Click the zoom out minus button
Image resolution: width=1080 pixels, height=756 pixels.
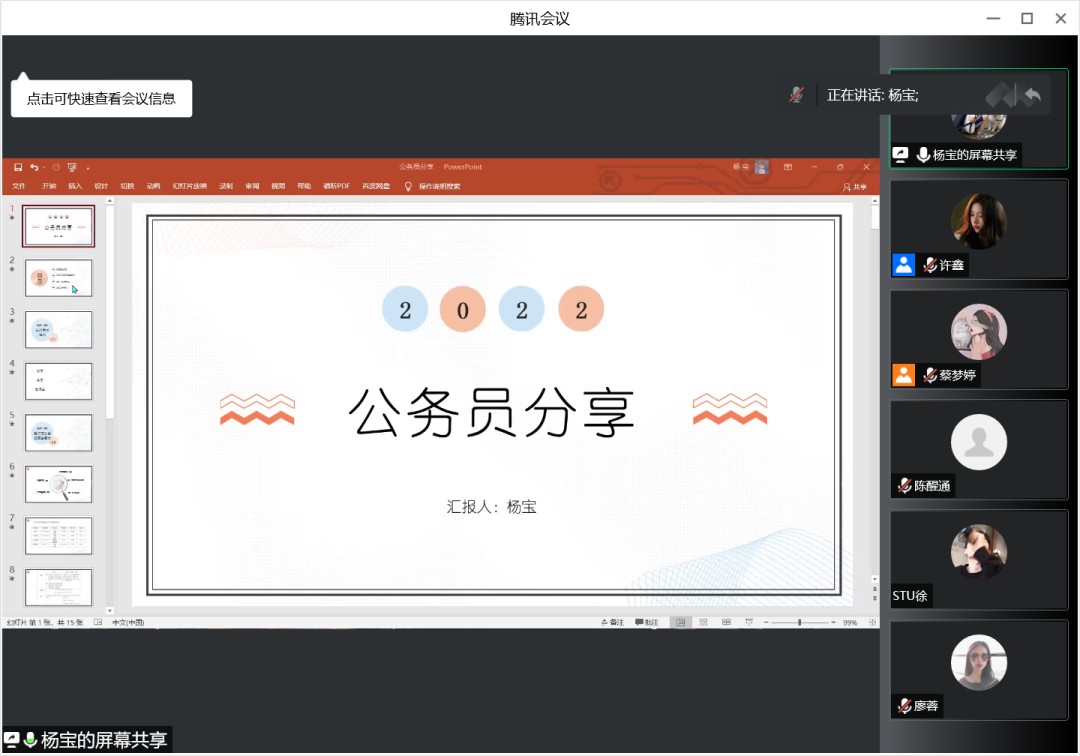(766, 622)
